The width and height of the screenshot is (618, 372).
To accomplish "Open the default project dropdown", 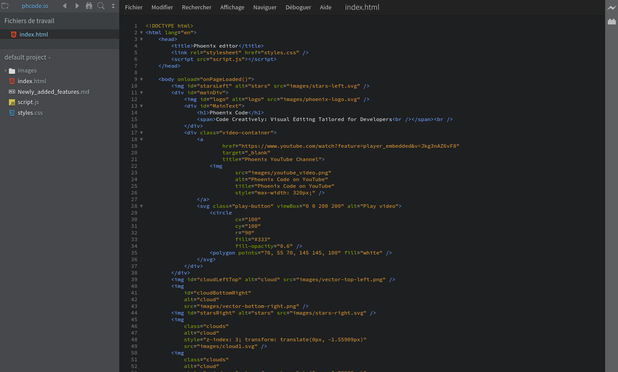I will pos(27,58).
